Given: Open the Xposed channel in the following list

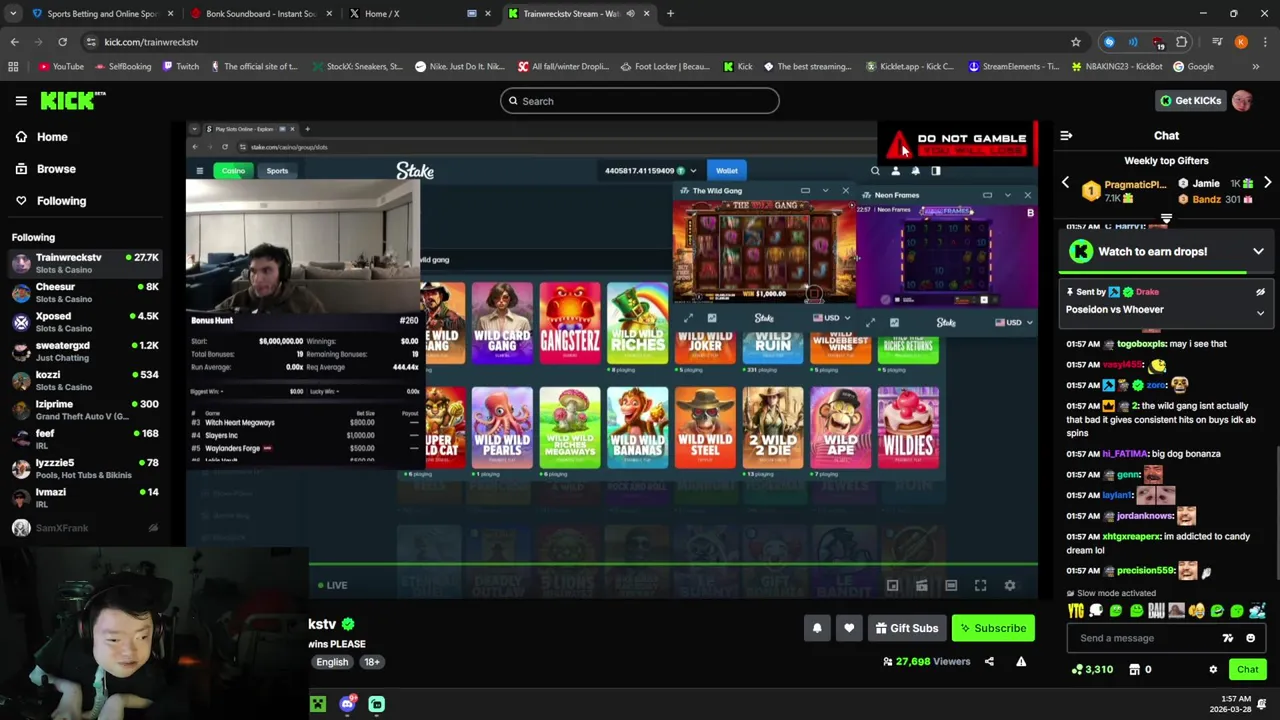Looking at the screenshot, I should tap(85, 321).
